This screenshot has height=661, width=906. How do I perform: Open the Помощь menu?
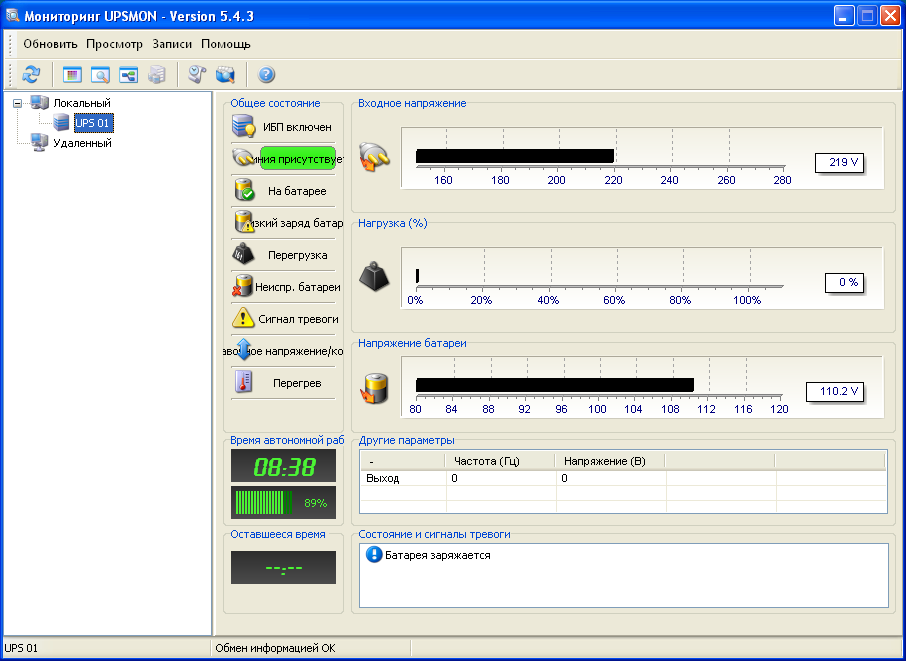click(x=226, y=44)
